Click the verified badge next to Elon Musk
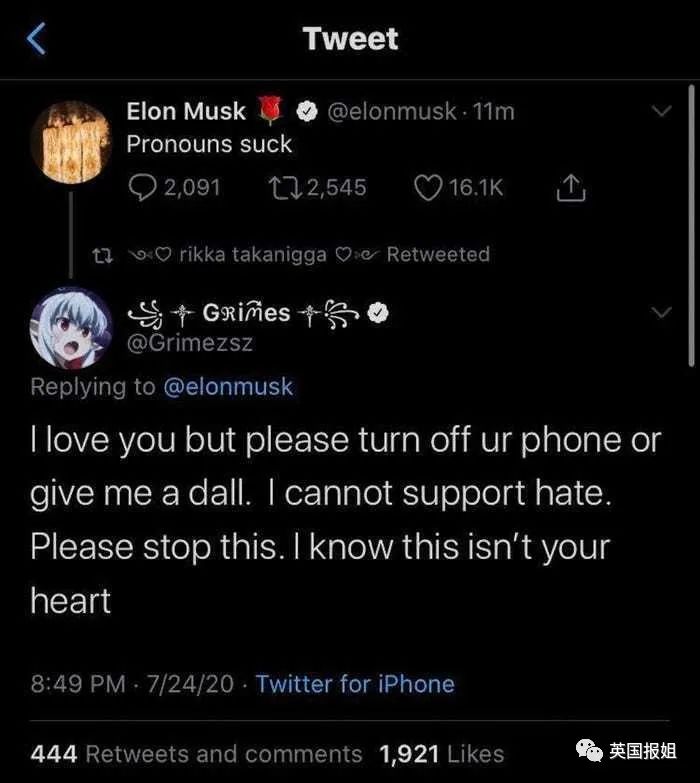Image resolution: width=700 pixels, height=783 pixels. pyautogui.click(x=308, y=112)
